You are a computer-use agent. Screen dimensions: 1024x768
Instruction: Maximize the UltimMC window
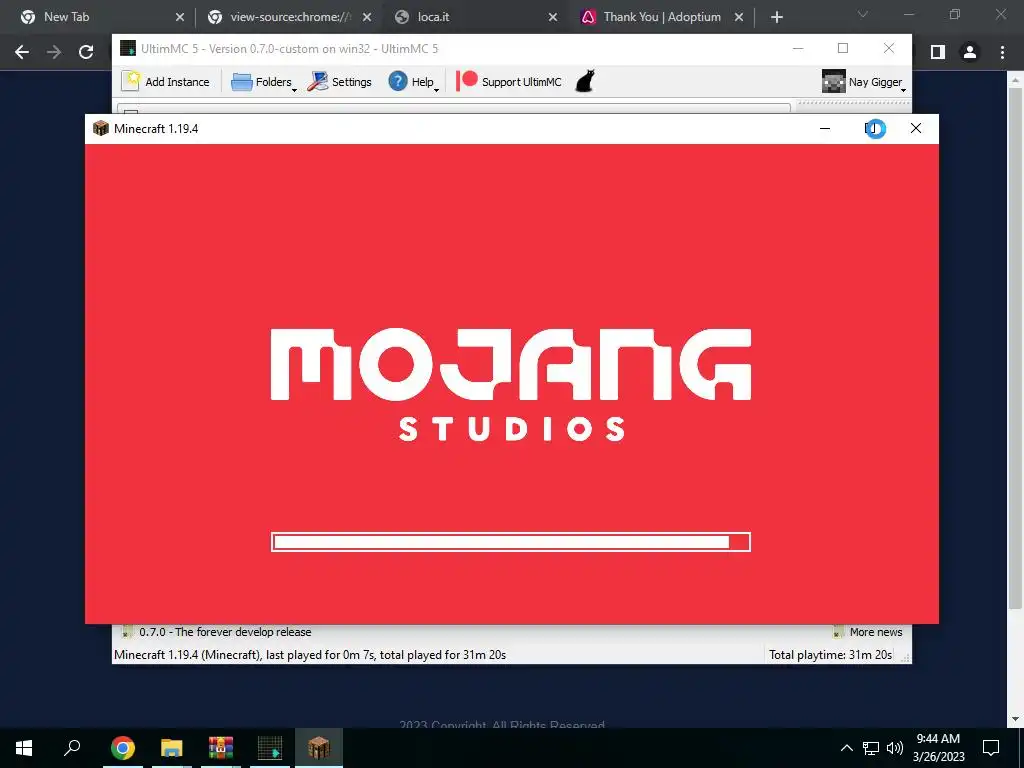coord(843,48)
